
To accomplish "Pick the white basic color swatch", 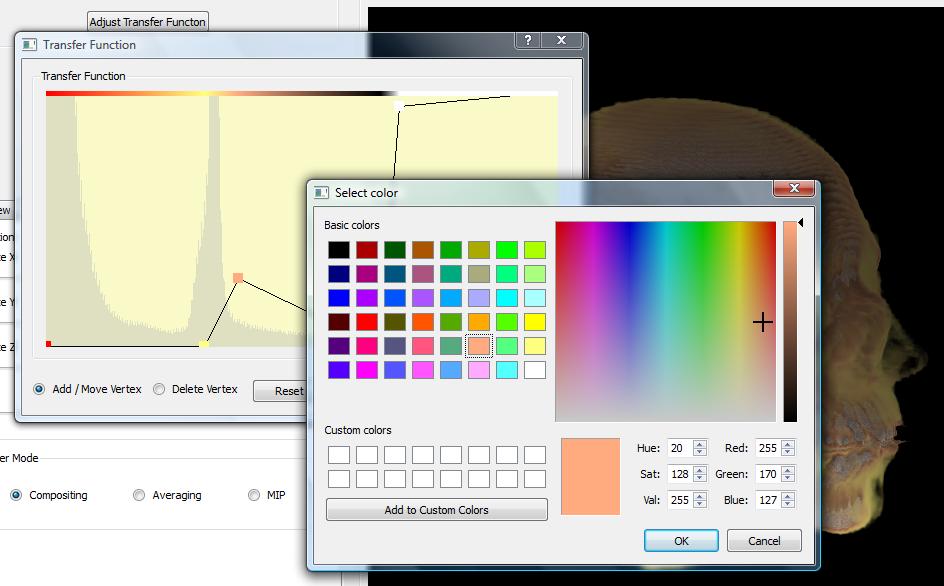I will (535, 370).
